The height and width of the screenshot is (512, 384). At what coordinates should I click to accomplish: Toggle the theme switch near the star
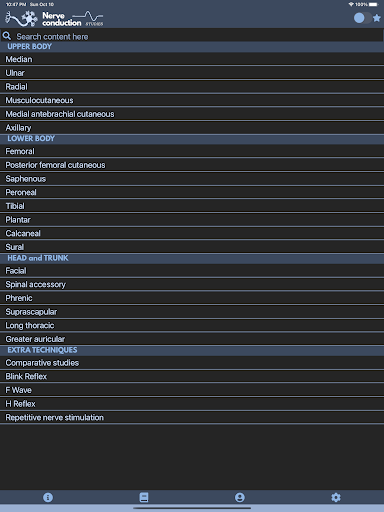[362, 18]
